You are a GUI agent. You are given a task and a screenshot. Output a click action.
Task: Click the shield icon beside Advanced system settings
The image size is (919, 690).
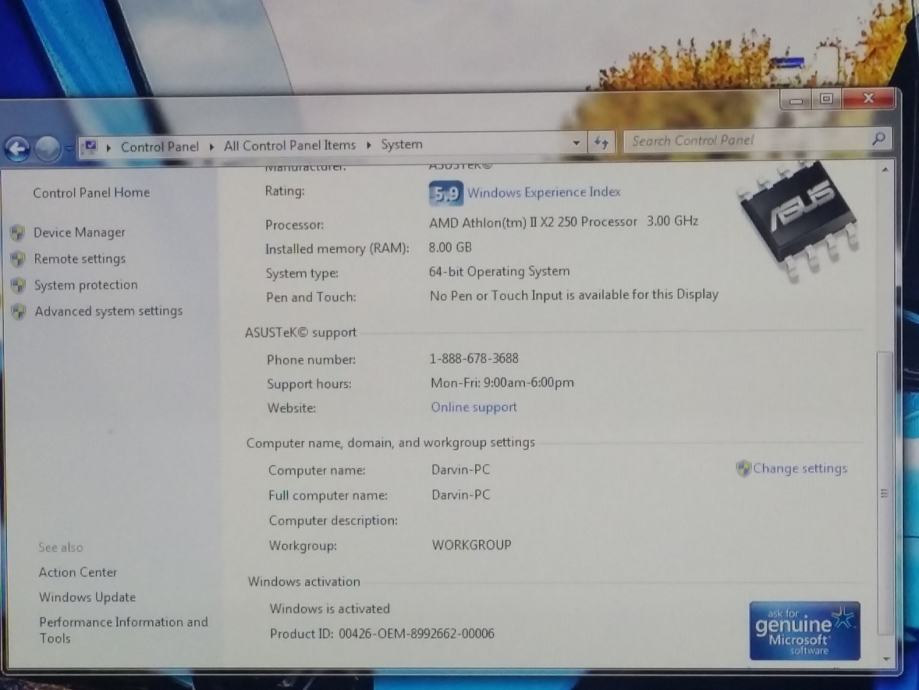pos(19,311)
